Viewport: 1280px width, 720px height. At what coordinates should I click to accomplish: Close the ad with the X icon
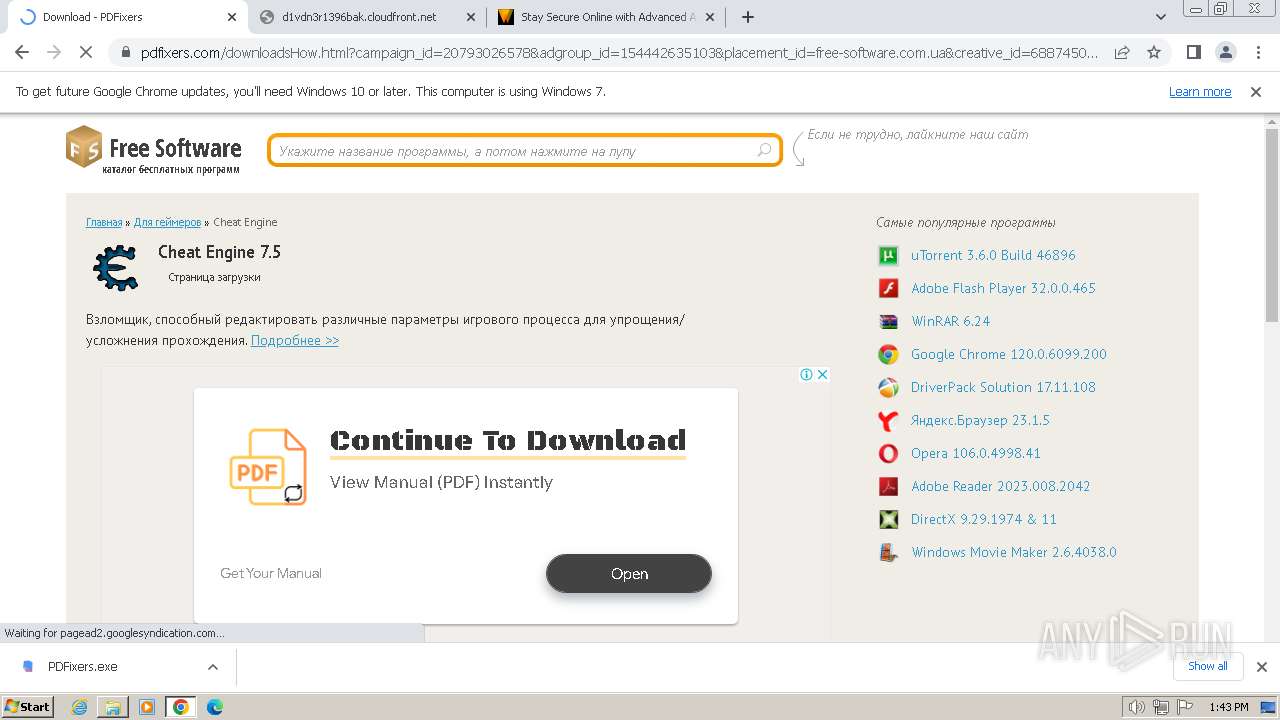click(x=822, y=374)
